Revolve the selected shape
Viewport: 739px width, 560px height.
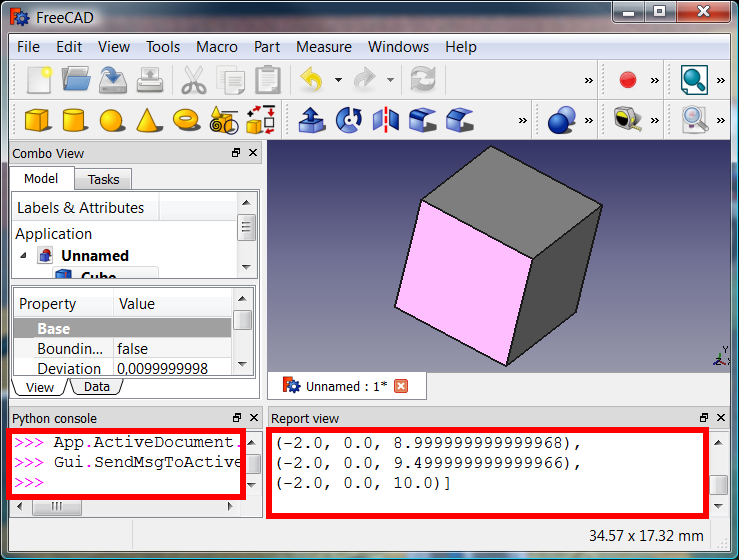click(349, 120)
